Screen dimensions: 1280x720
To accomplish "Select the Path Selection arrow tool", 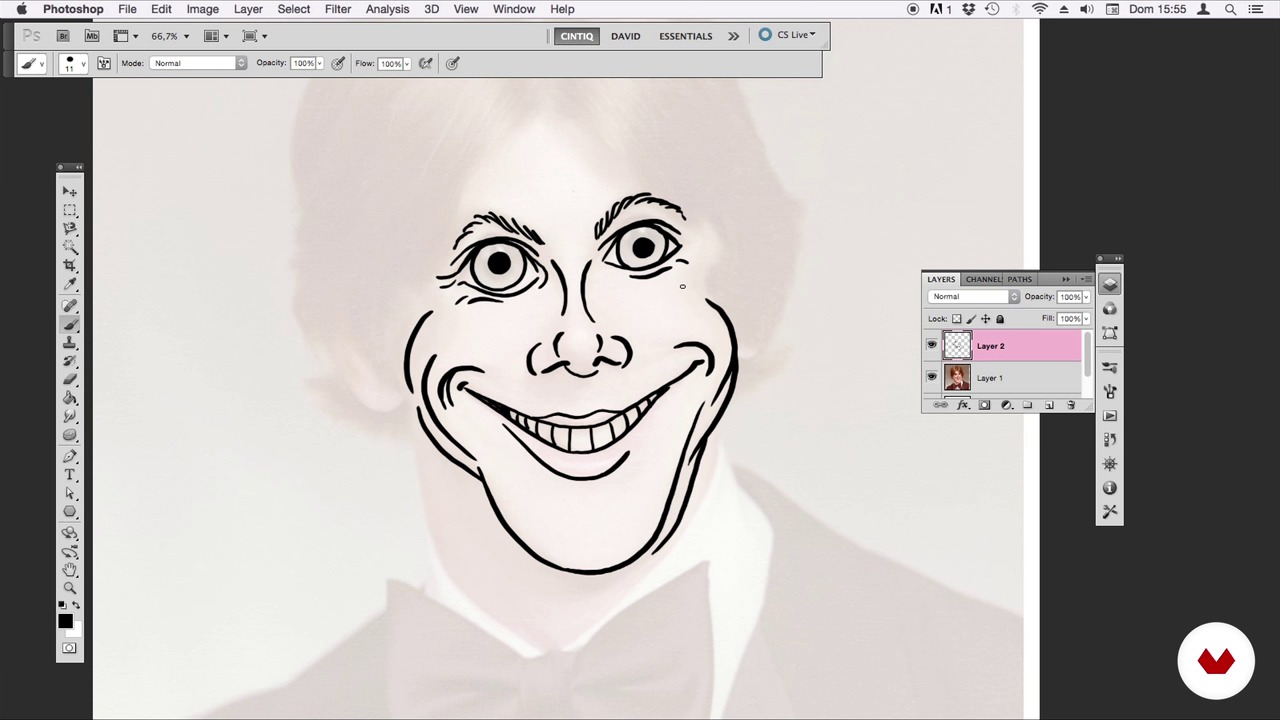I will [x=70, y=494].
